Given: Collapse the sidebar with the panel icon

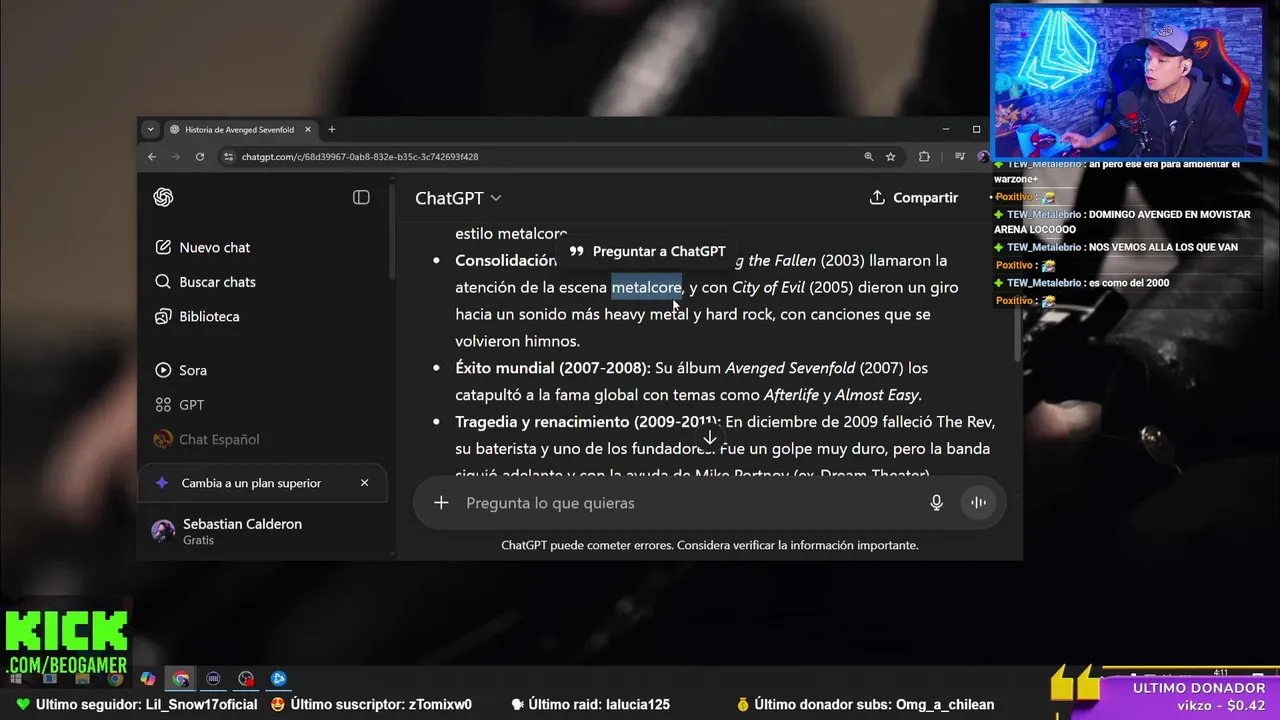Looking at the screenshot, I should 361,197.
